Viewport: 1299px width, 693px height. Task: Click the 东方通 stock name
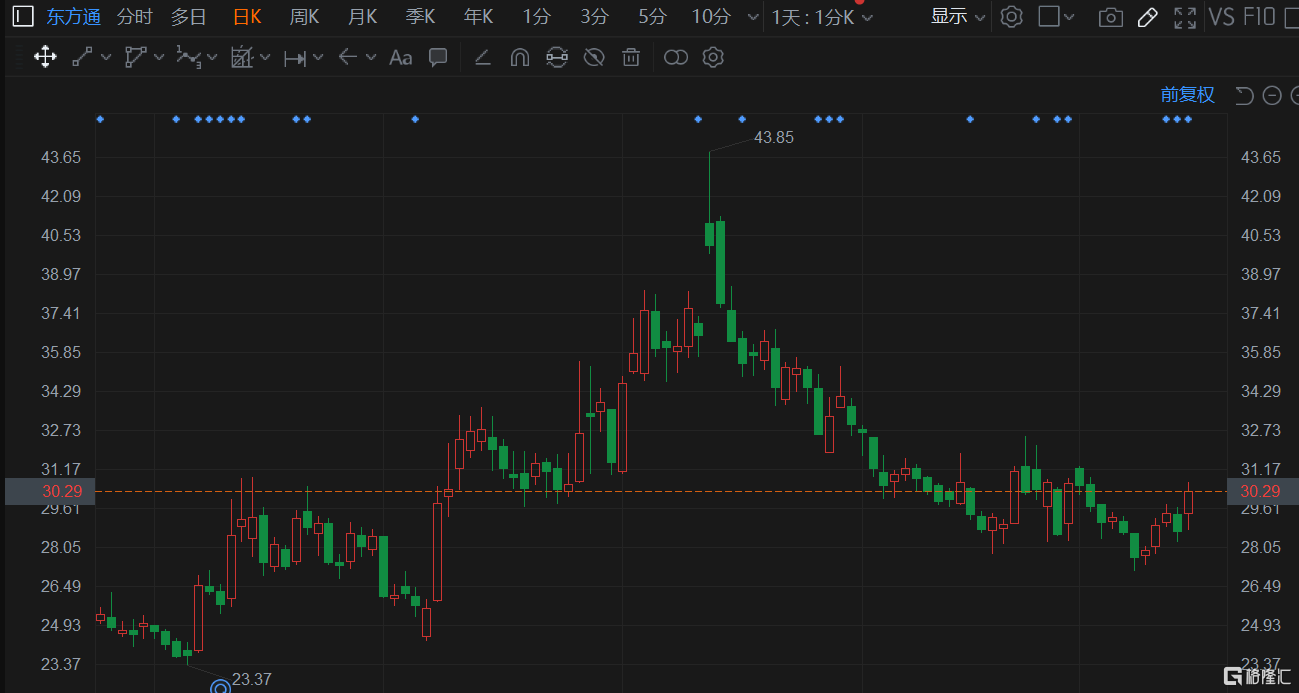point(73,16)
